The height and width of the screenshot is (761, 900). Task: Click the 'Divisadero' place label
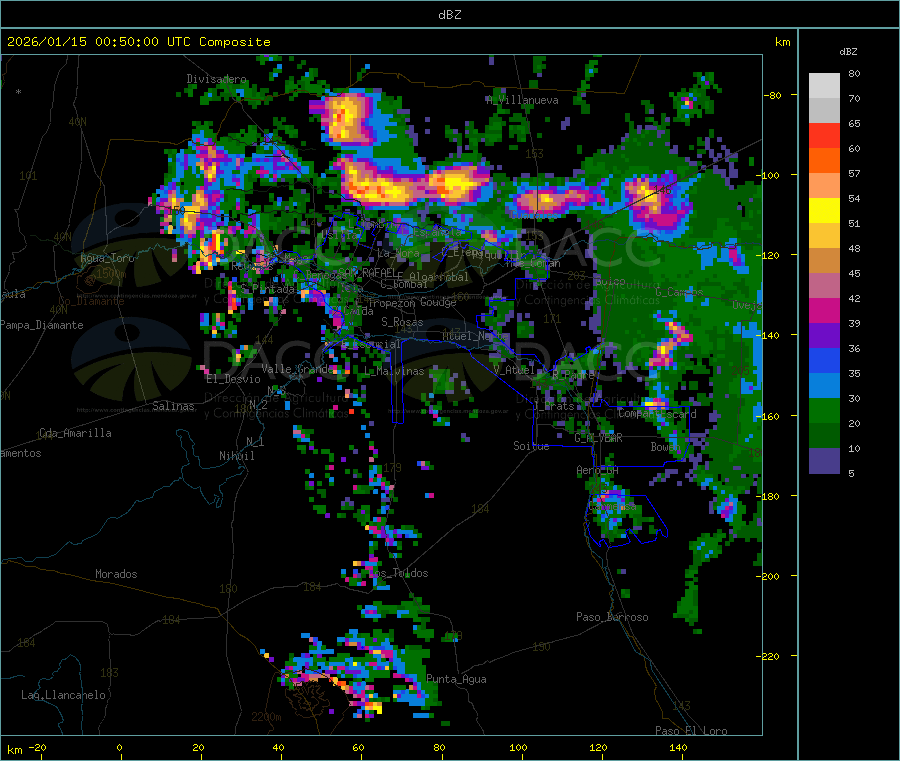(216, 79)
